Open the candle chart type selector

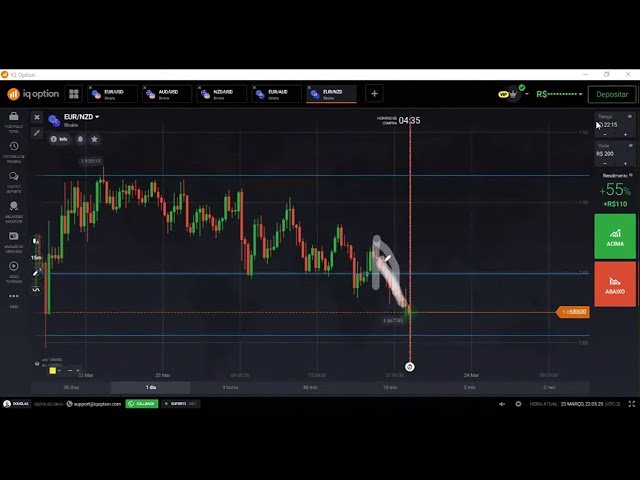[36, 241]
